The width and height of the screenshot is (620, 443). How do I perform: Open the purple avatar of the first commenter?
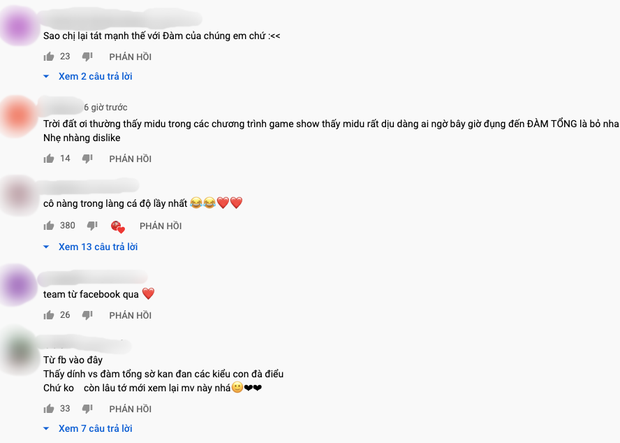click(19, 28)
